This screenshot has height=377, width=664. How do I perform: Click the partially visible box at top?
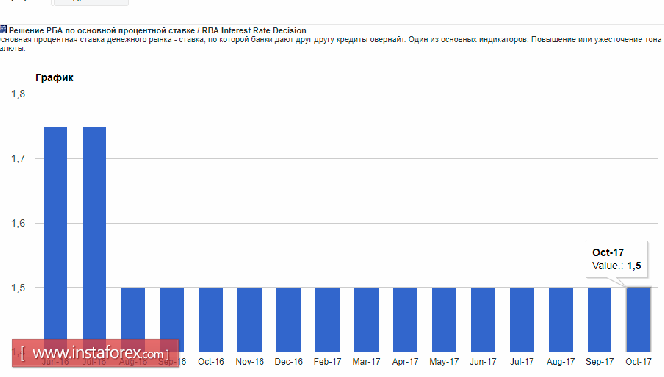click(91, 2)
